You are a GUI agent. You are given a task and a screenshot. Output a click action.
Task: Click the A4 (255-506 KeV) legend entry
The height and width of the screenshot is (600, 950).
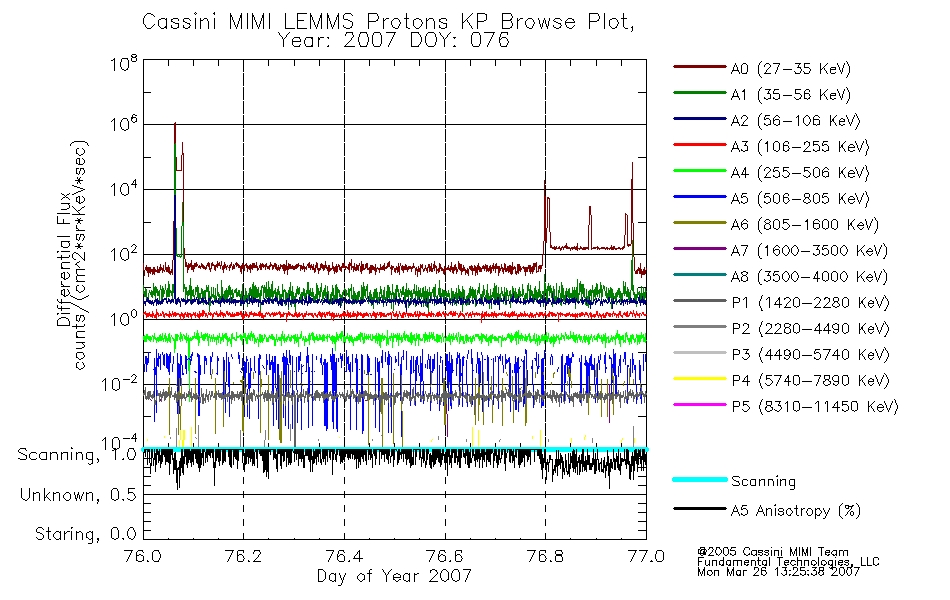click(x=771, y=173)
